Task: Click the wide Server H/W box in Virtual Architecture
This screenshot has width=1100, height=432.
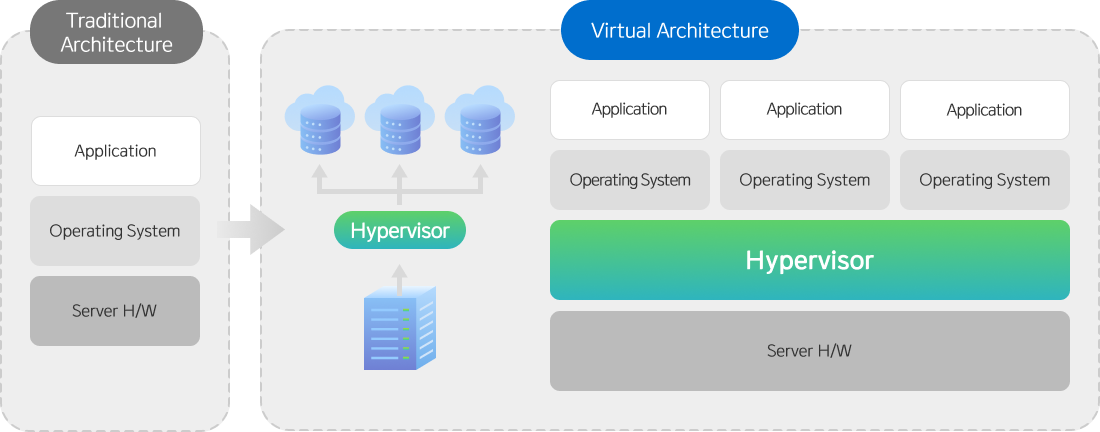Action: [810, 351]
